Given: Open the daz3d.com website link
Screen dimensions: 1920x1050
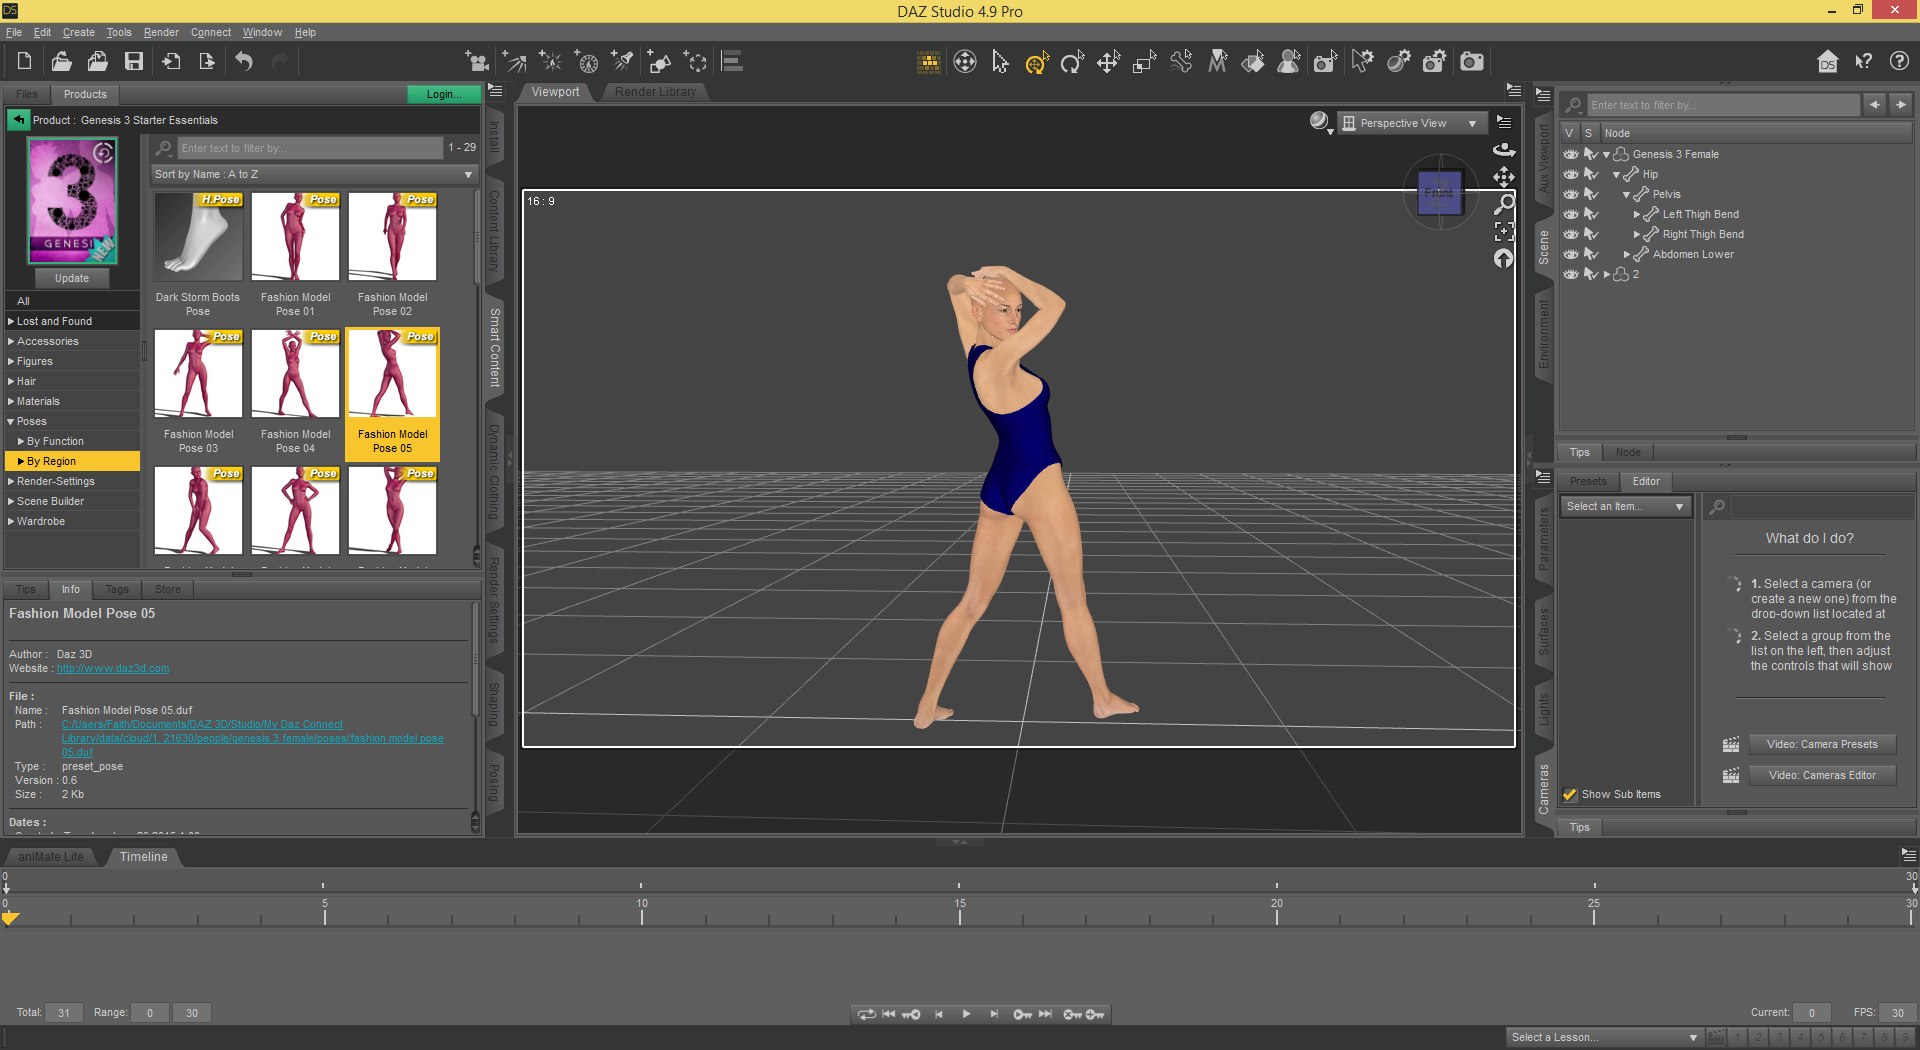Looking at the screenshot, I should pos(113,669).
